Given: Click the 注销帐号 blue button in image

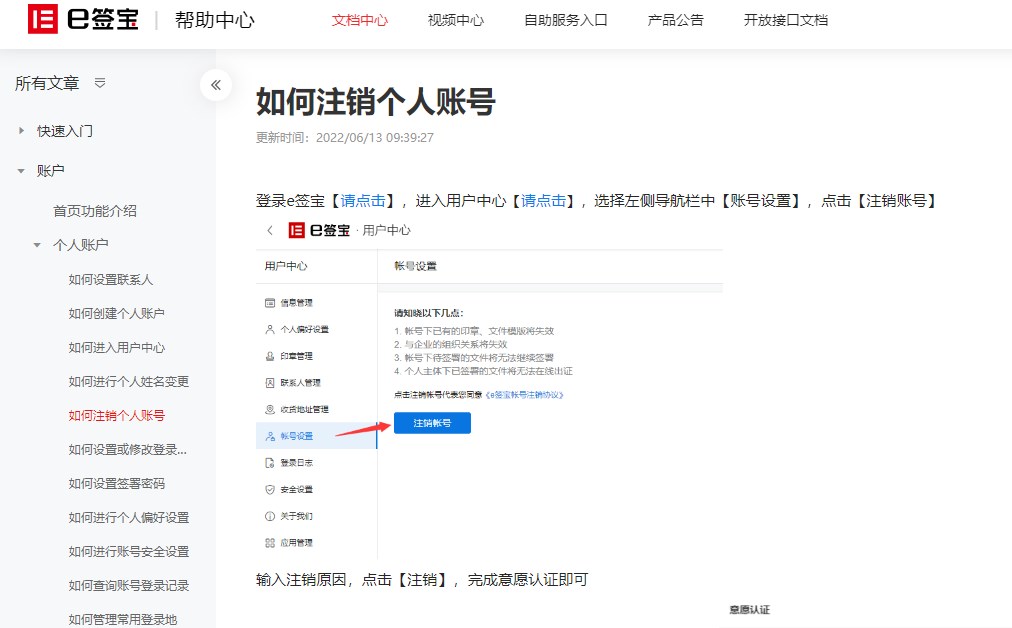Looking at the screenshot, I should point(432,423).
